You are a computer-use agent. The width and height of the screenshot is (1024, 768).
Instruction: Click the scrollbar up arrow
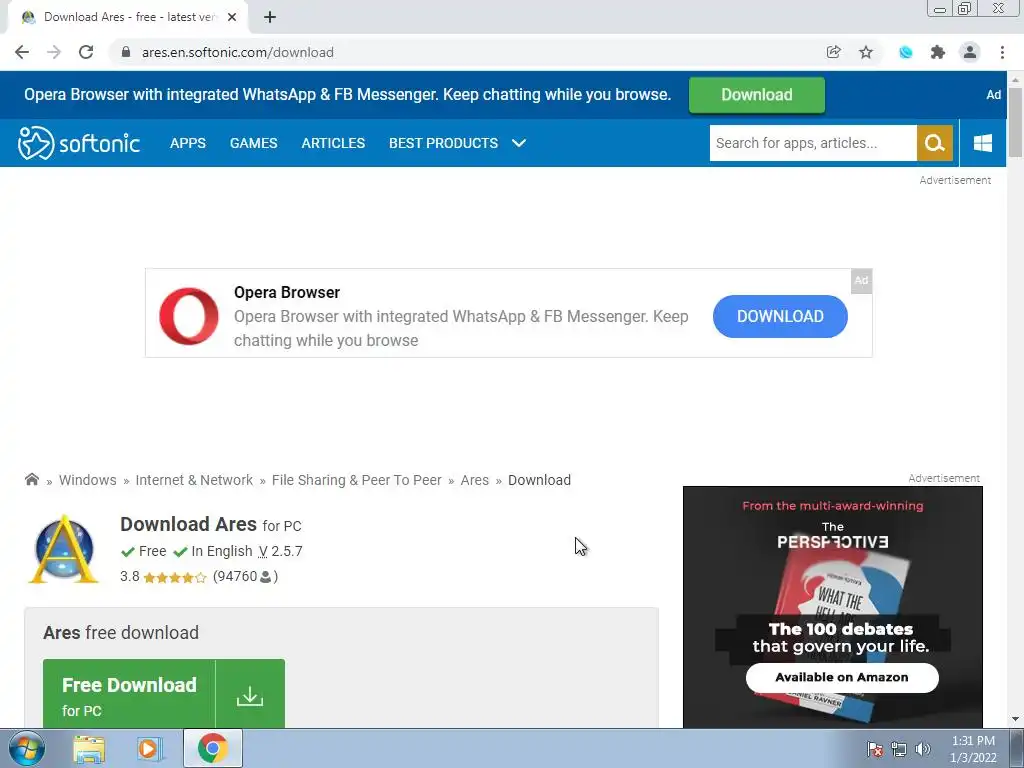1015,79
